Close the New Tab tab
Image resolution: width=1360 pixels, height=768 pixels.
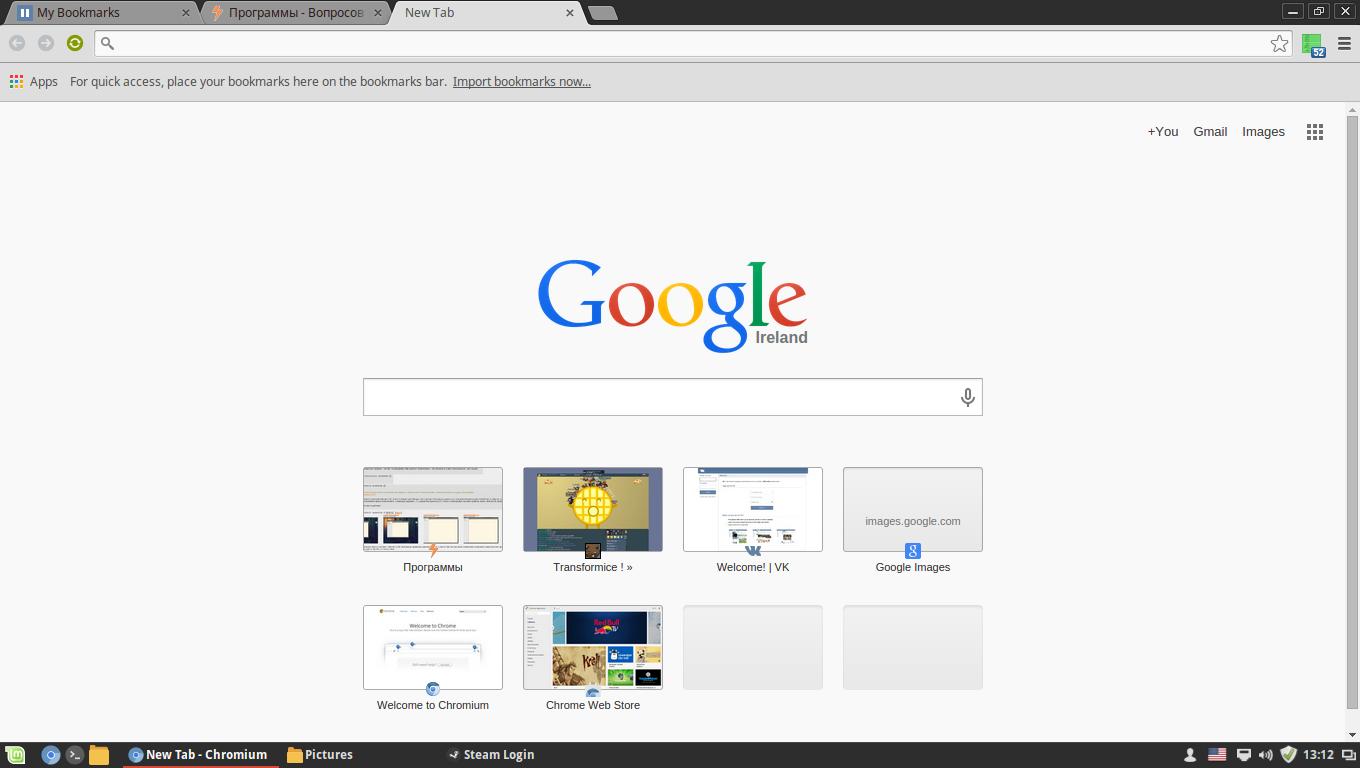570,13
